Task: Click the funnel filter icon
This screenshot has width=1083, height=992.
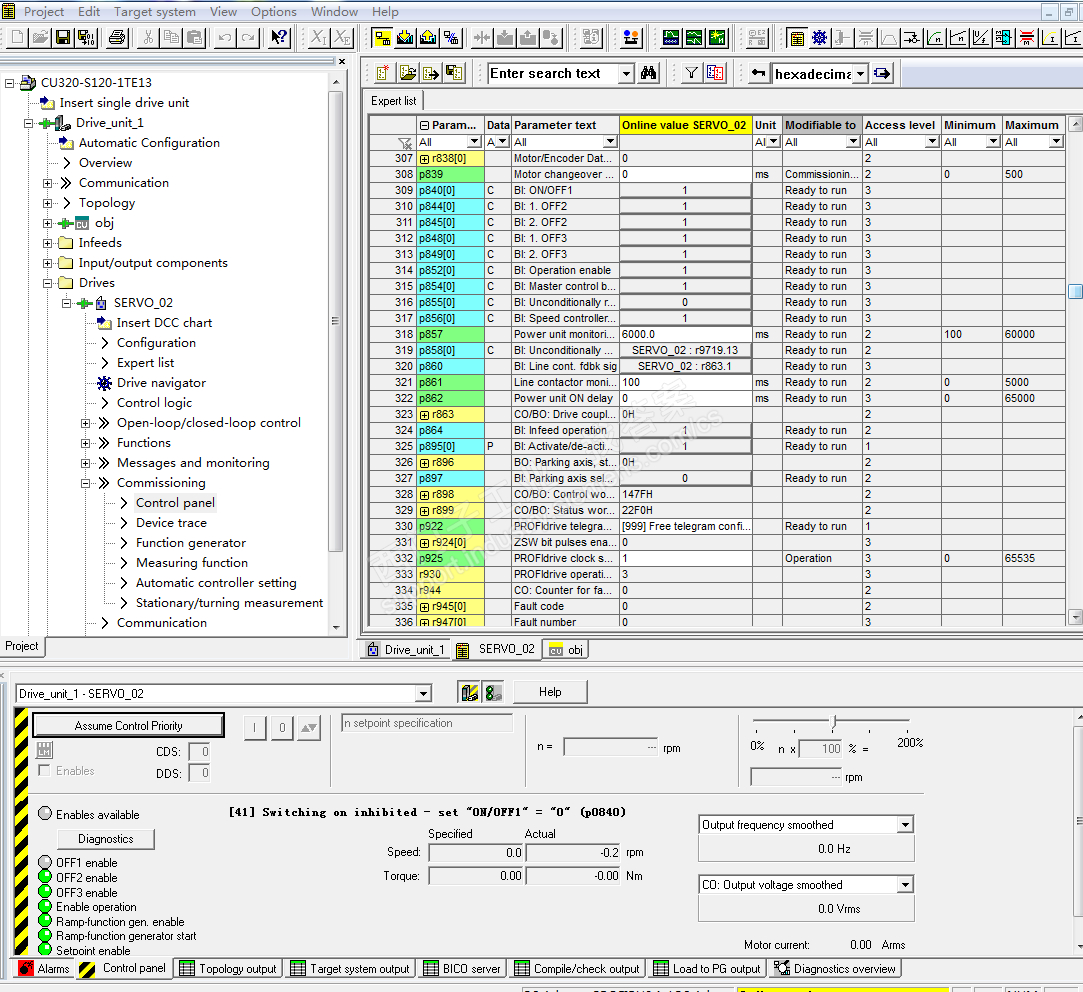Action: pyautogui.click(x=691, y=73)
